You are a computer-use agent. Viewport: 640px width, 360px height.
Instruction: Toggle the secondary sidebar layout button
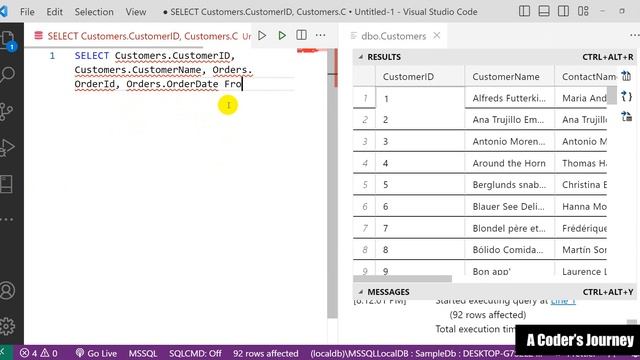(x=563, y=11)
